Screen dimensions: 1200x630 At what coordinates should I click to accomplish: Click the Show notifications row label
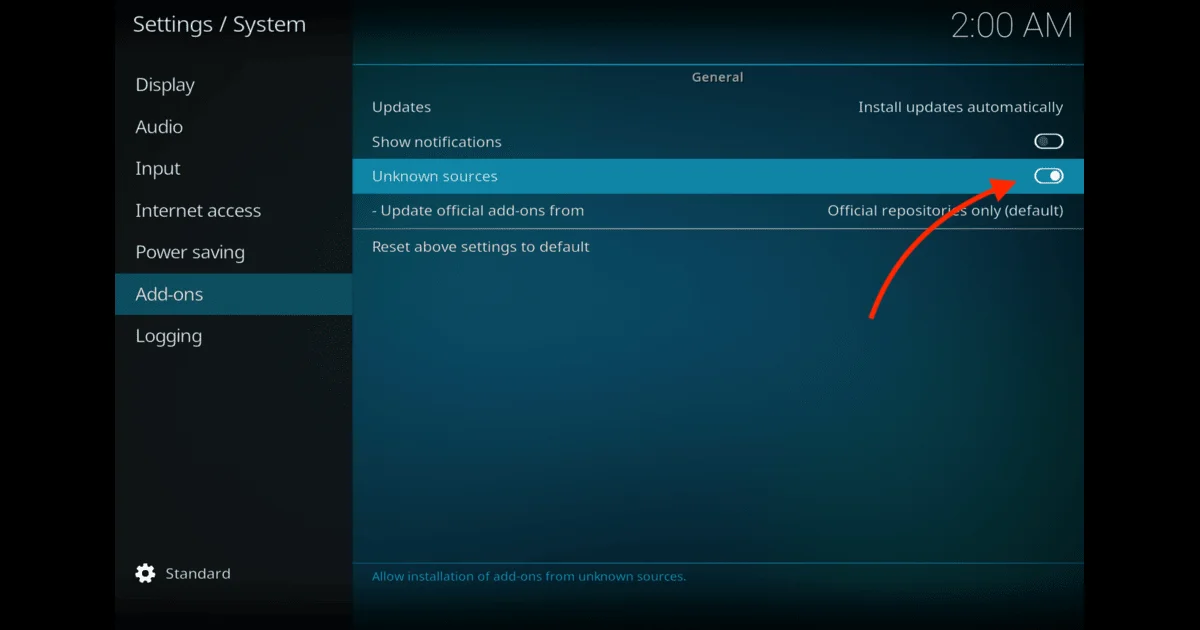(x=436, y=142)
